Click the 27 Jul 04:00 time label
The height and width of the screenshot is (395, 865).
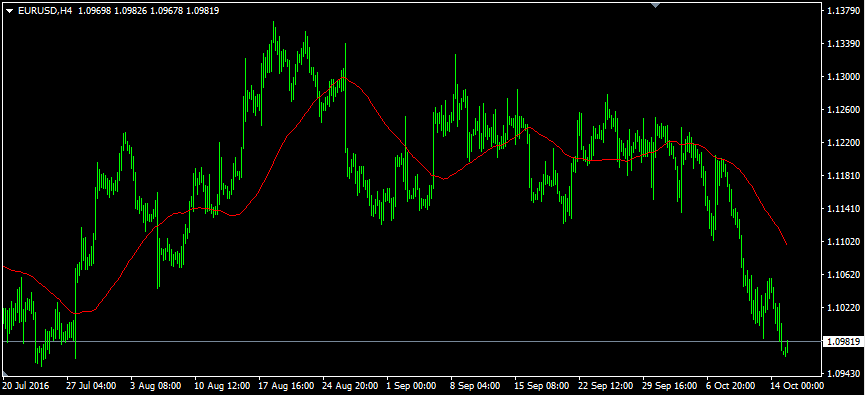point(91,386)
